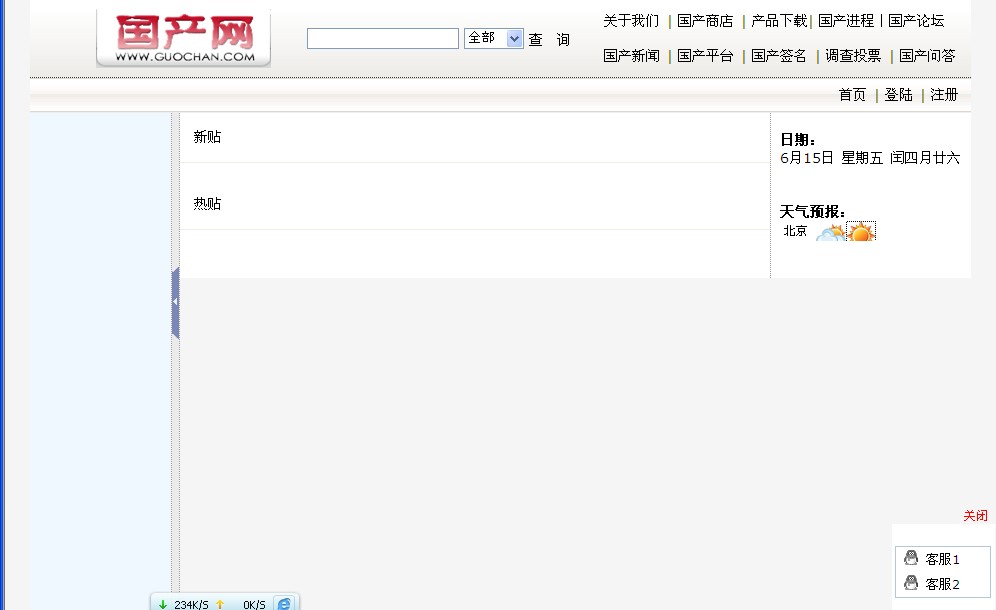
Task: Open 国产商店 menu link
Action: pyautogui.click(x=705, y=21)
